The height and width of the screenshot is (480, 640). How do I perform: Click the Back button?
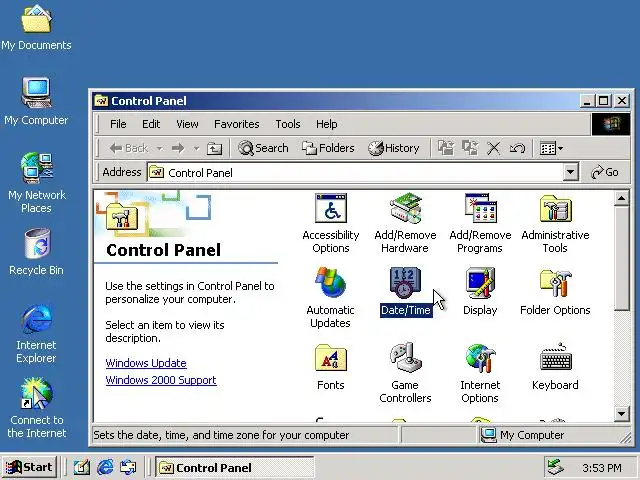coord(128,148)
